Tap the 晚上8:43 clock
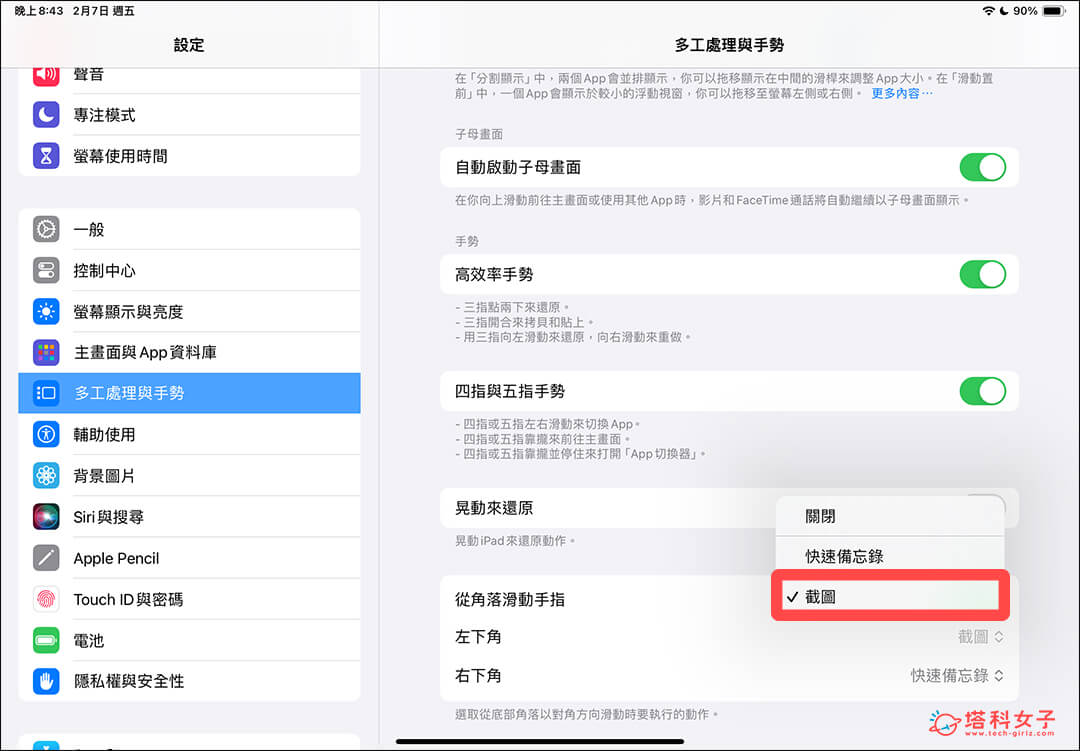 [x=39, y=11]
